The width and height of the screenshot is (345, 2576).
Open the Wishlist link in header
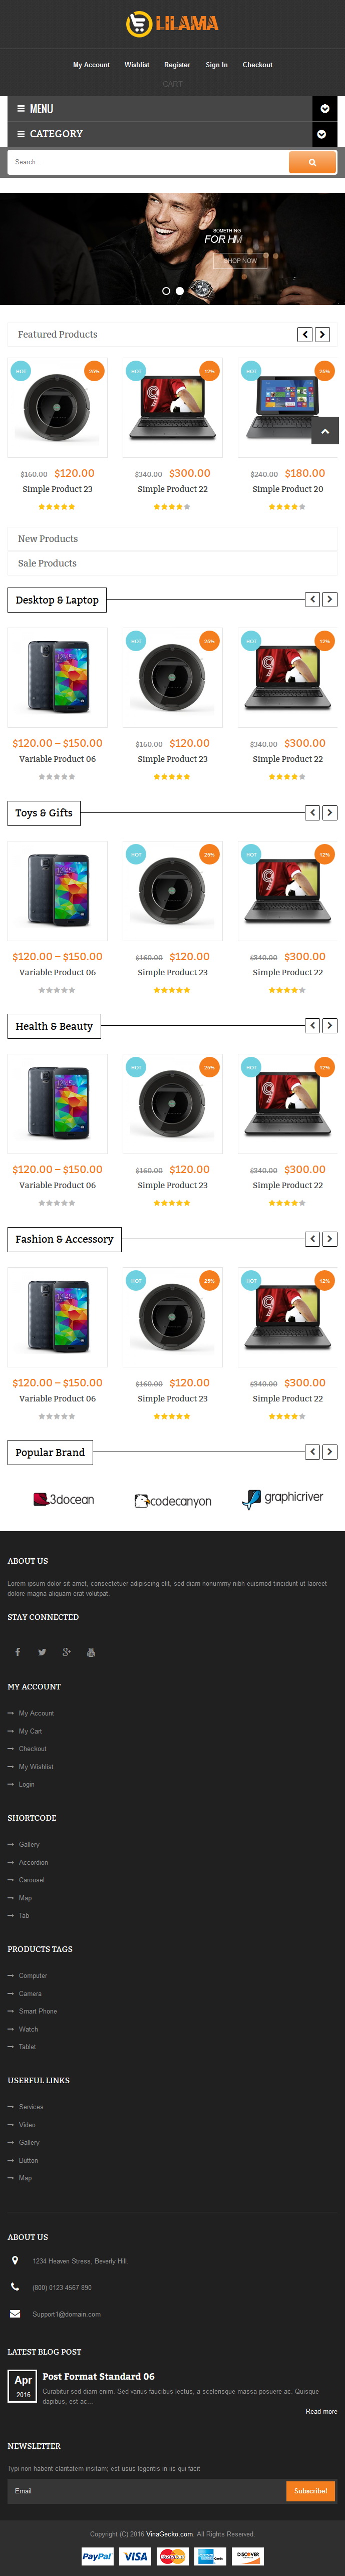(137, 65)
